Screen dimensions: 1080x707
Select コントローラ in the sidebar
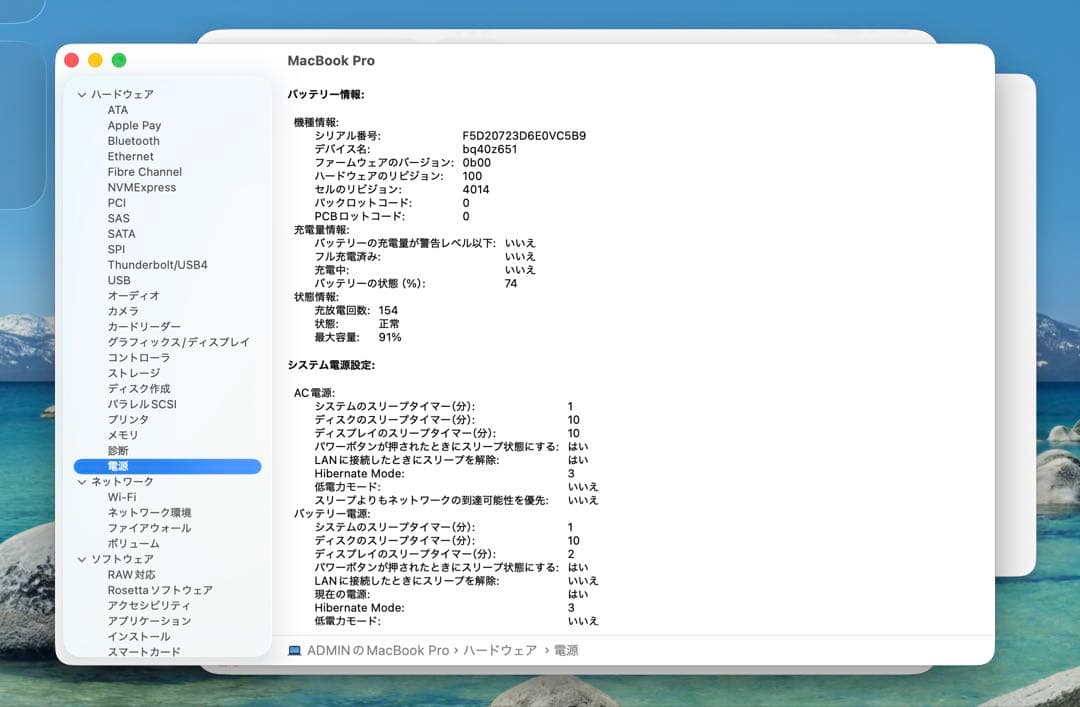(138, 358)
